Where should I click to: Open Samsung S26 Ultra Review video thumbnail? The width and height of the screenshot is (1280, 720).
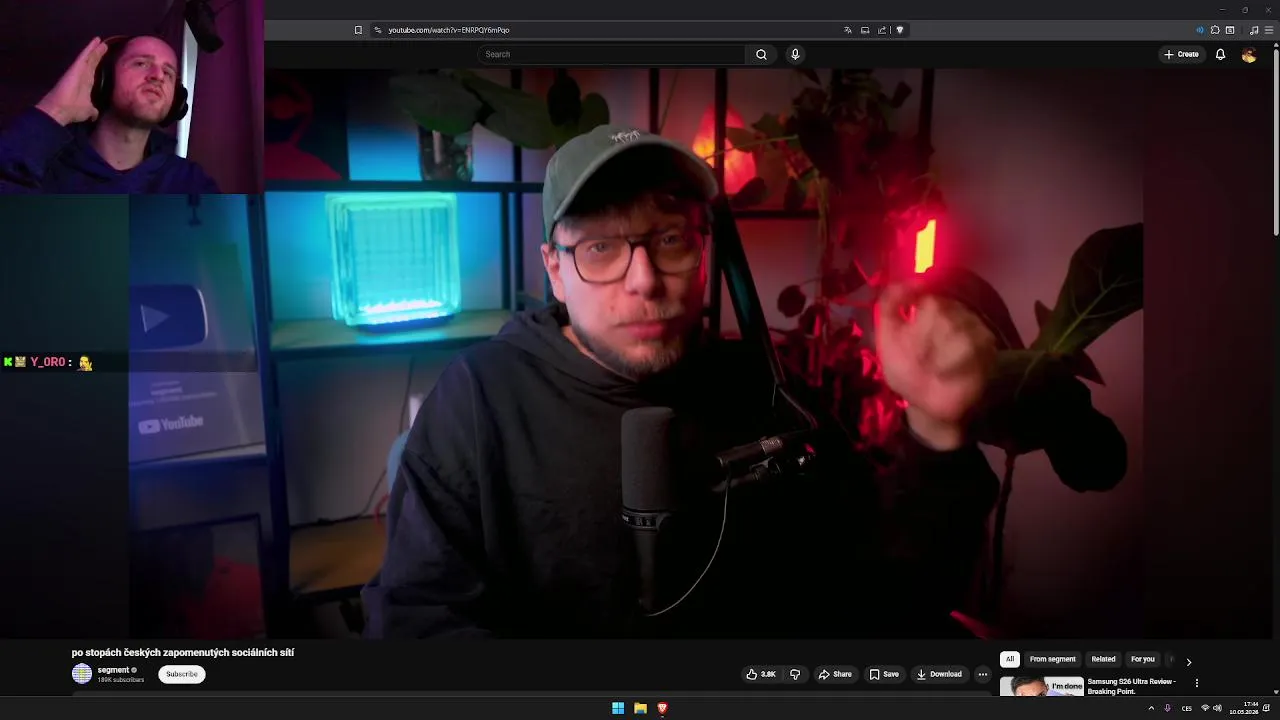(1041, 686)
